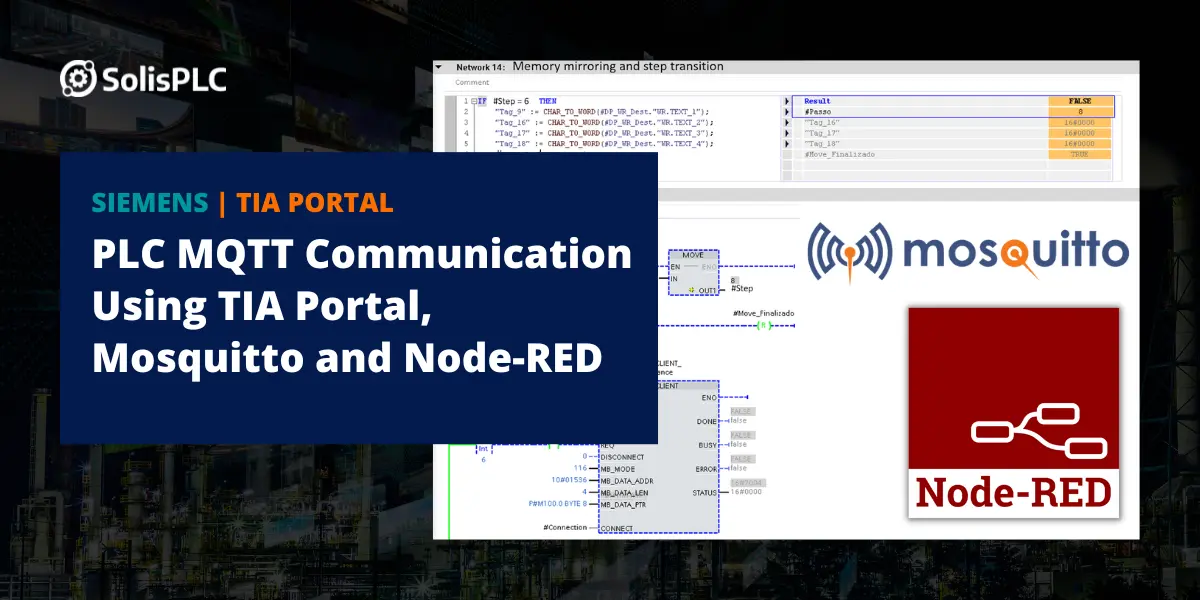Expand the Result row detail arrow
Screen dimensions: 1200x600
(x=786, y=100)
